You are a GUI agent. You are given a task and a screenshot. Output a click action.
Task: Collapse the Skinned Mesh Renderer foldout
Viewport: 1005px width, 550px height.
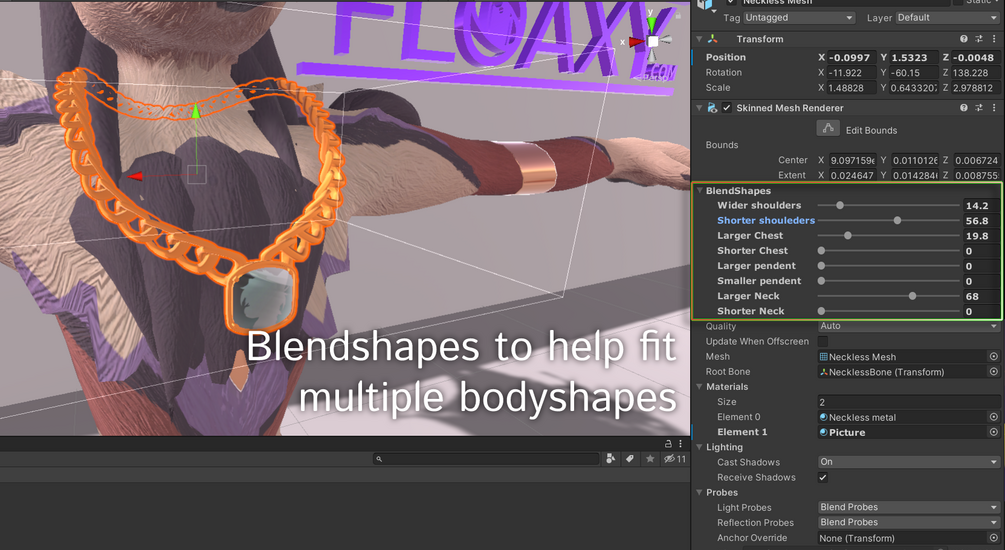(699, 108)
